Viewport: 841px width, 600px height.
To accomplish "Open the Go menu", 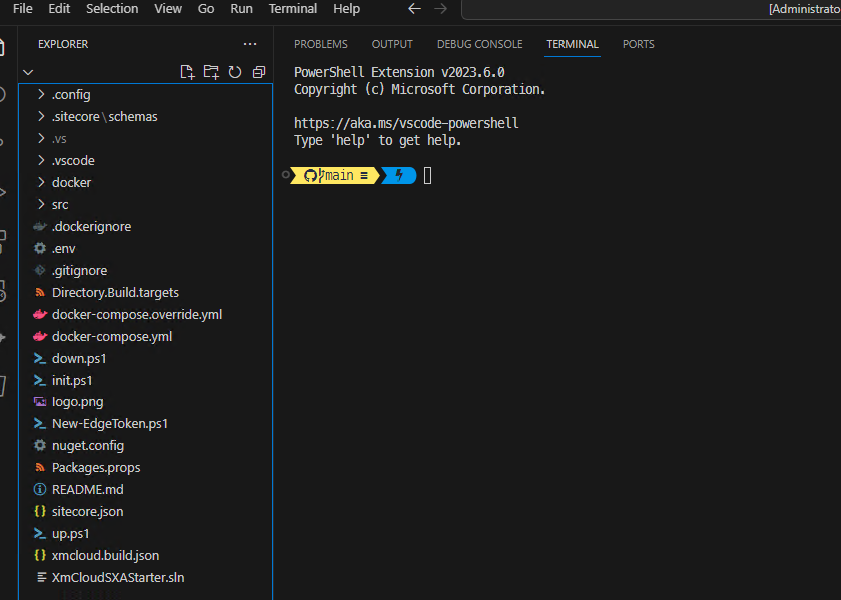I will 206,9.
